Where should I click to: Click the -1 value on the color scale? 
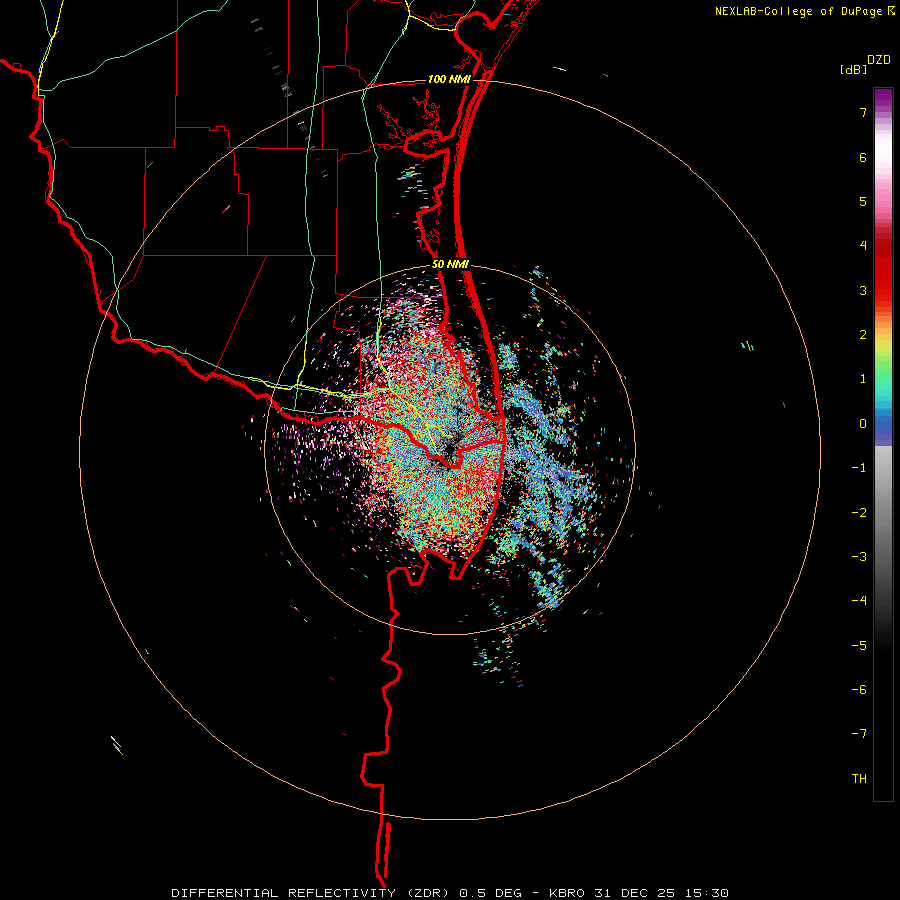point(859,468)
